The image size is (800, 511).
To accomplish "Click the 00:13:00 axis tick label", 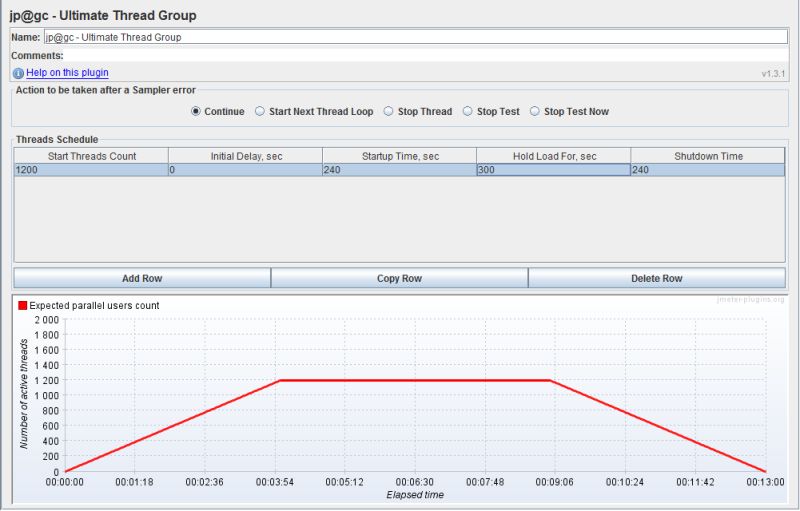I will coord(765,482).
